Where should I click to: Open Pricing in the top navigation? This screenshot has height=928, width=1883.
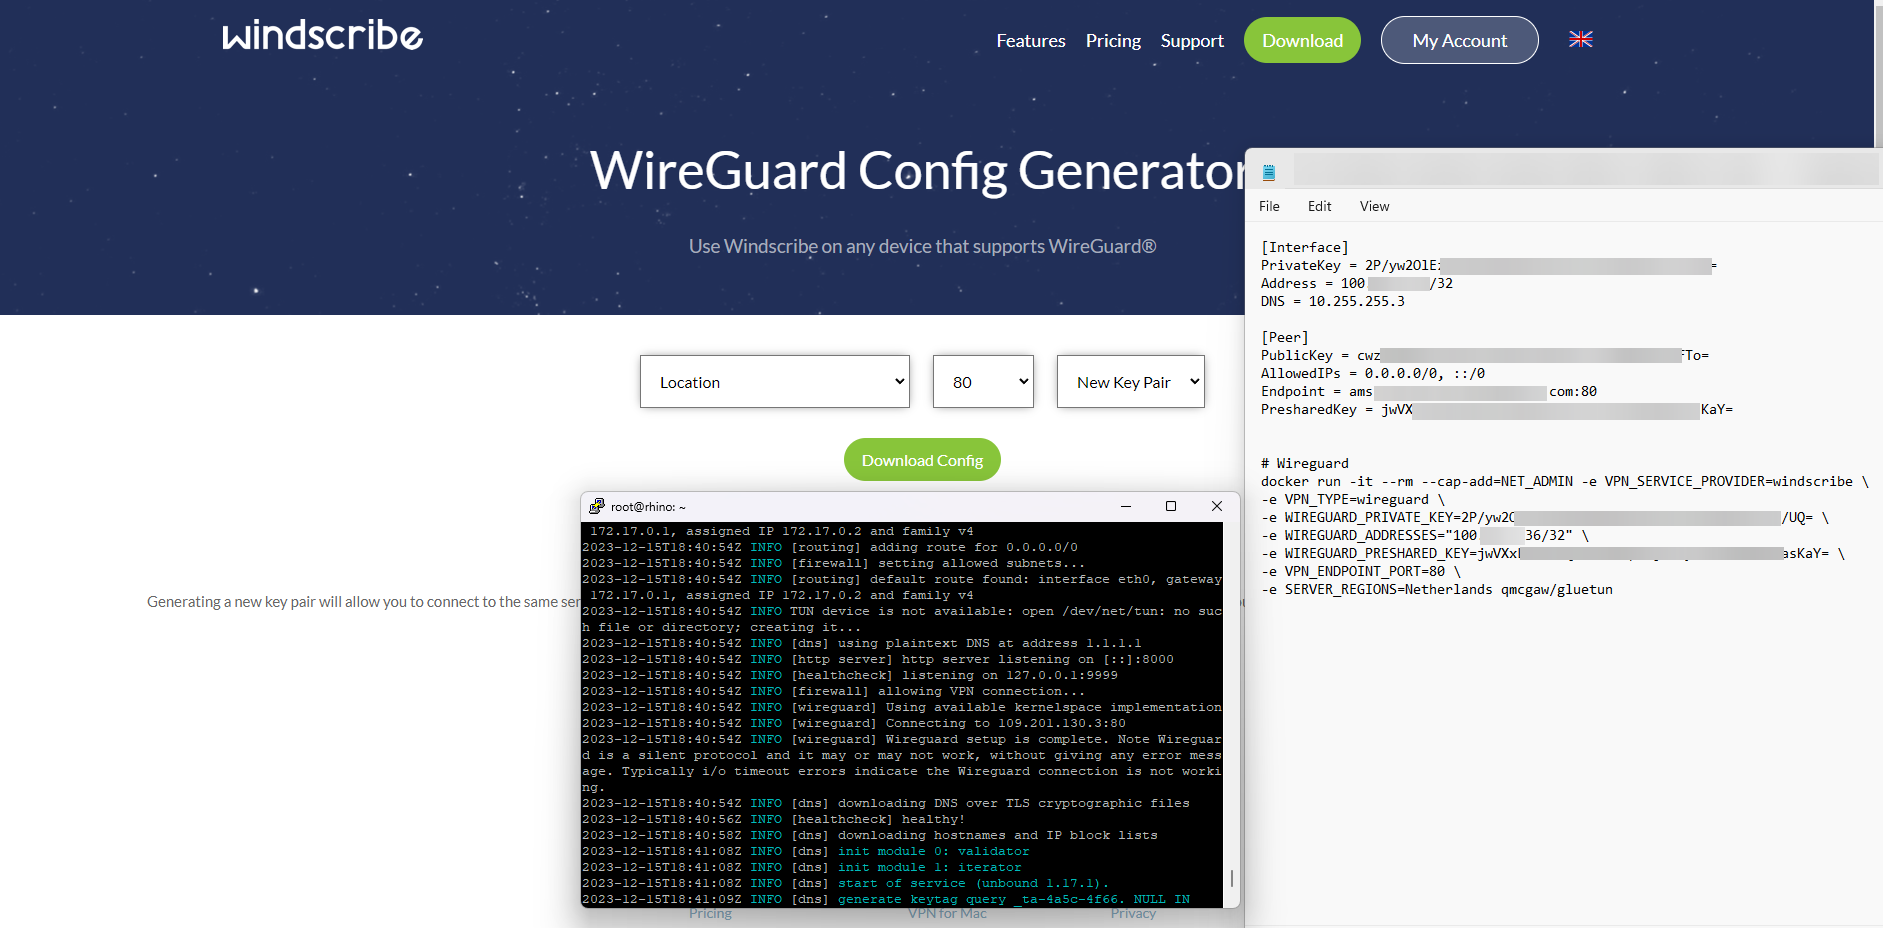tap(1113, 41)
